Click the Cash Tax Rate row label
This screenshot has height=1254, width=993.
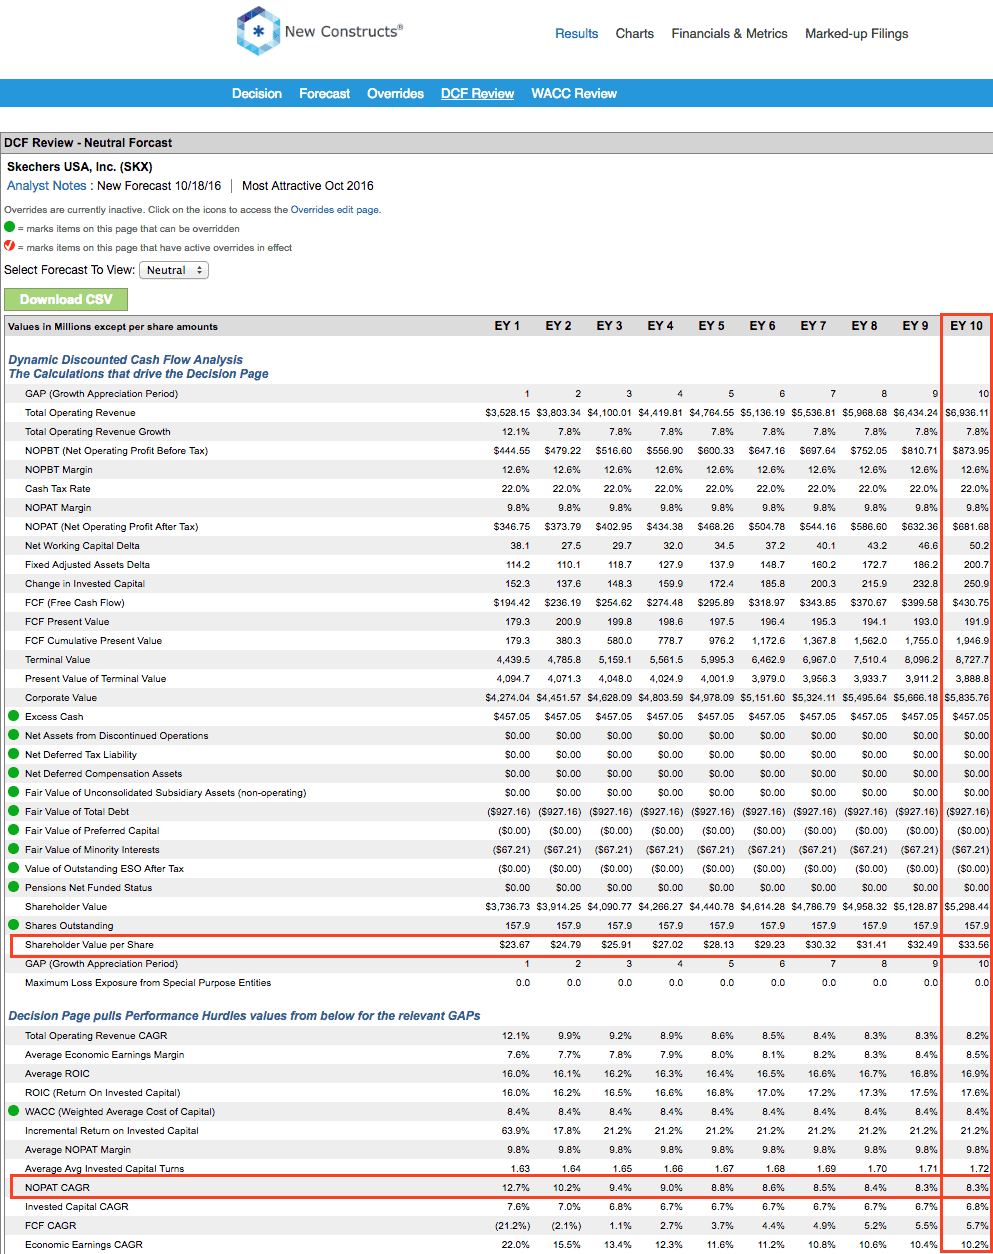pyautogui.click(x=57, y=488)
